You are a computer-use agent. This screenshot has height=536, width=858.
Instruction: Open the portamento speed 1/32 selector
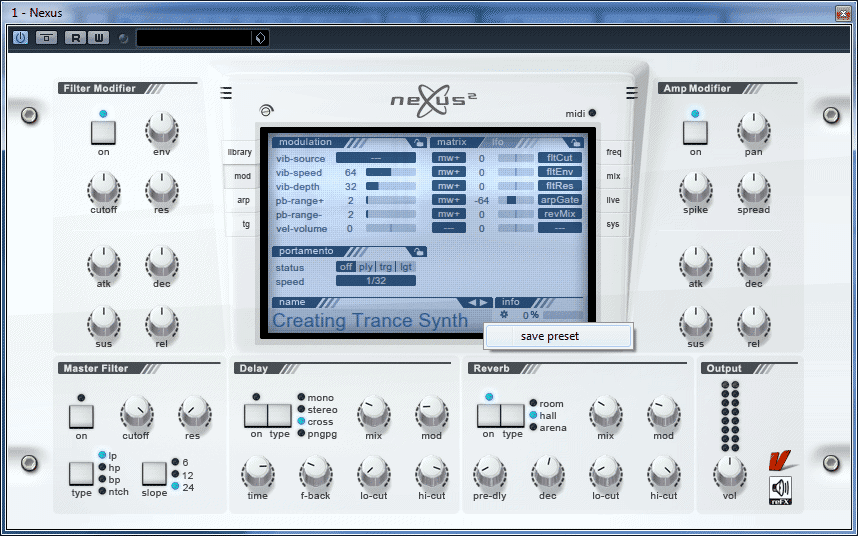(376, 281)
